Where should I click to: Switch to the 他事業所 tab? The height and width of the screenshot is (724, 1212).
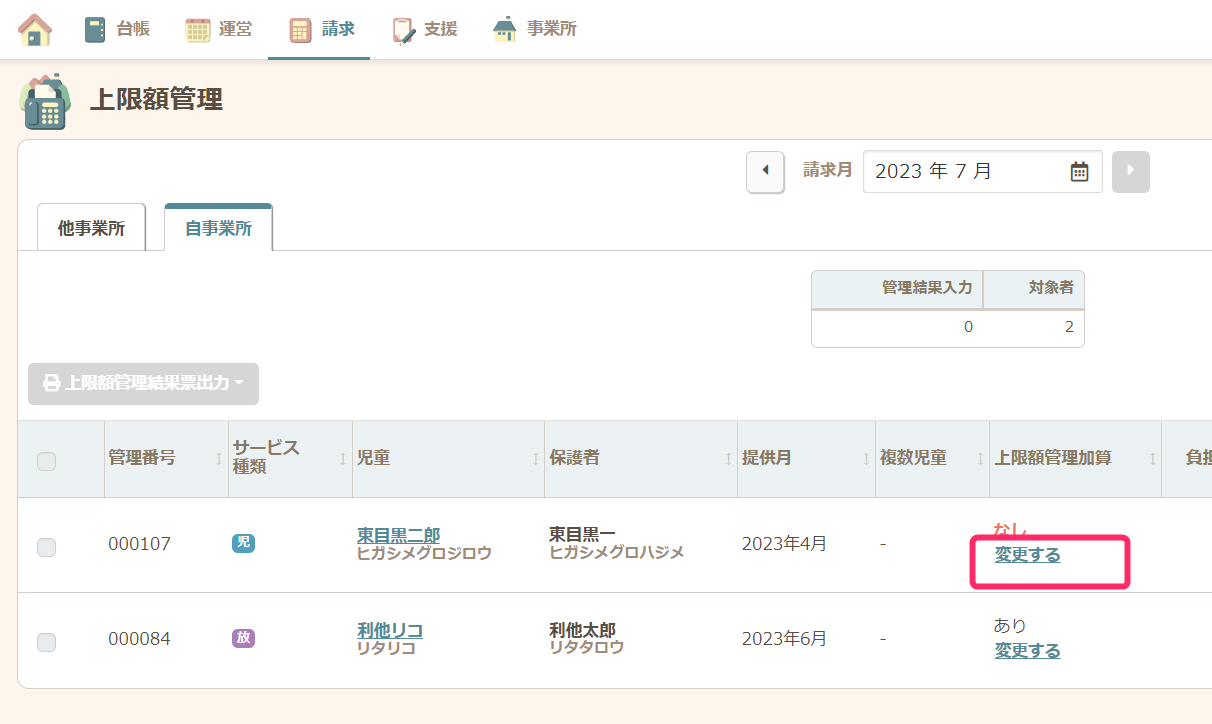coord(91,228)
